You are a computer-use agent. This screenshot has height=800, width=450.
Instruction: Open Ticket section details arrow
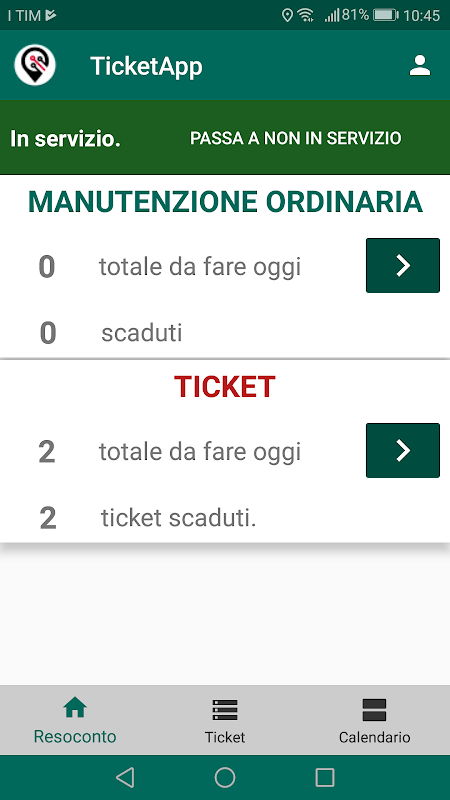(x=403, y=450)
